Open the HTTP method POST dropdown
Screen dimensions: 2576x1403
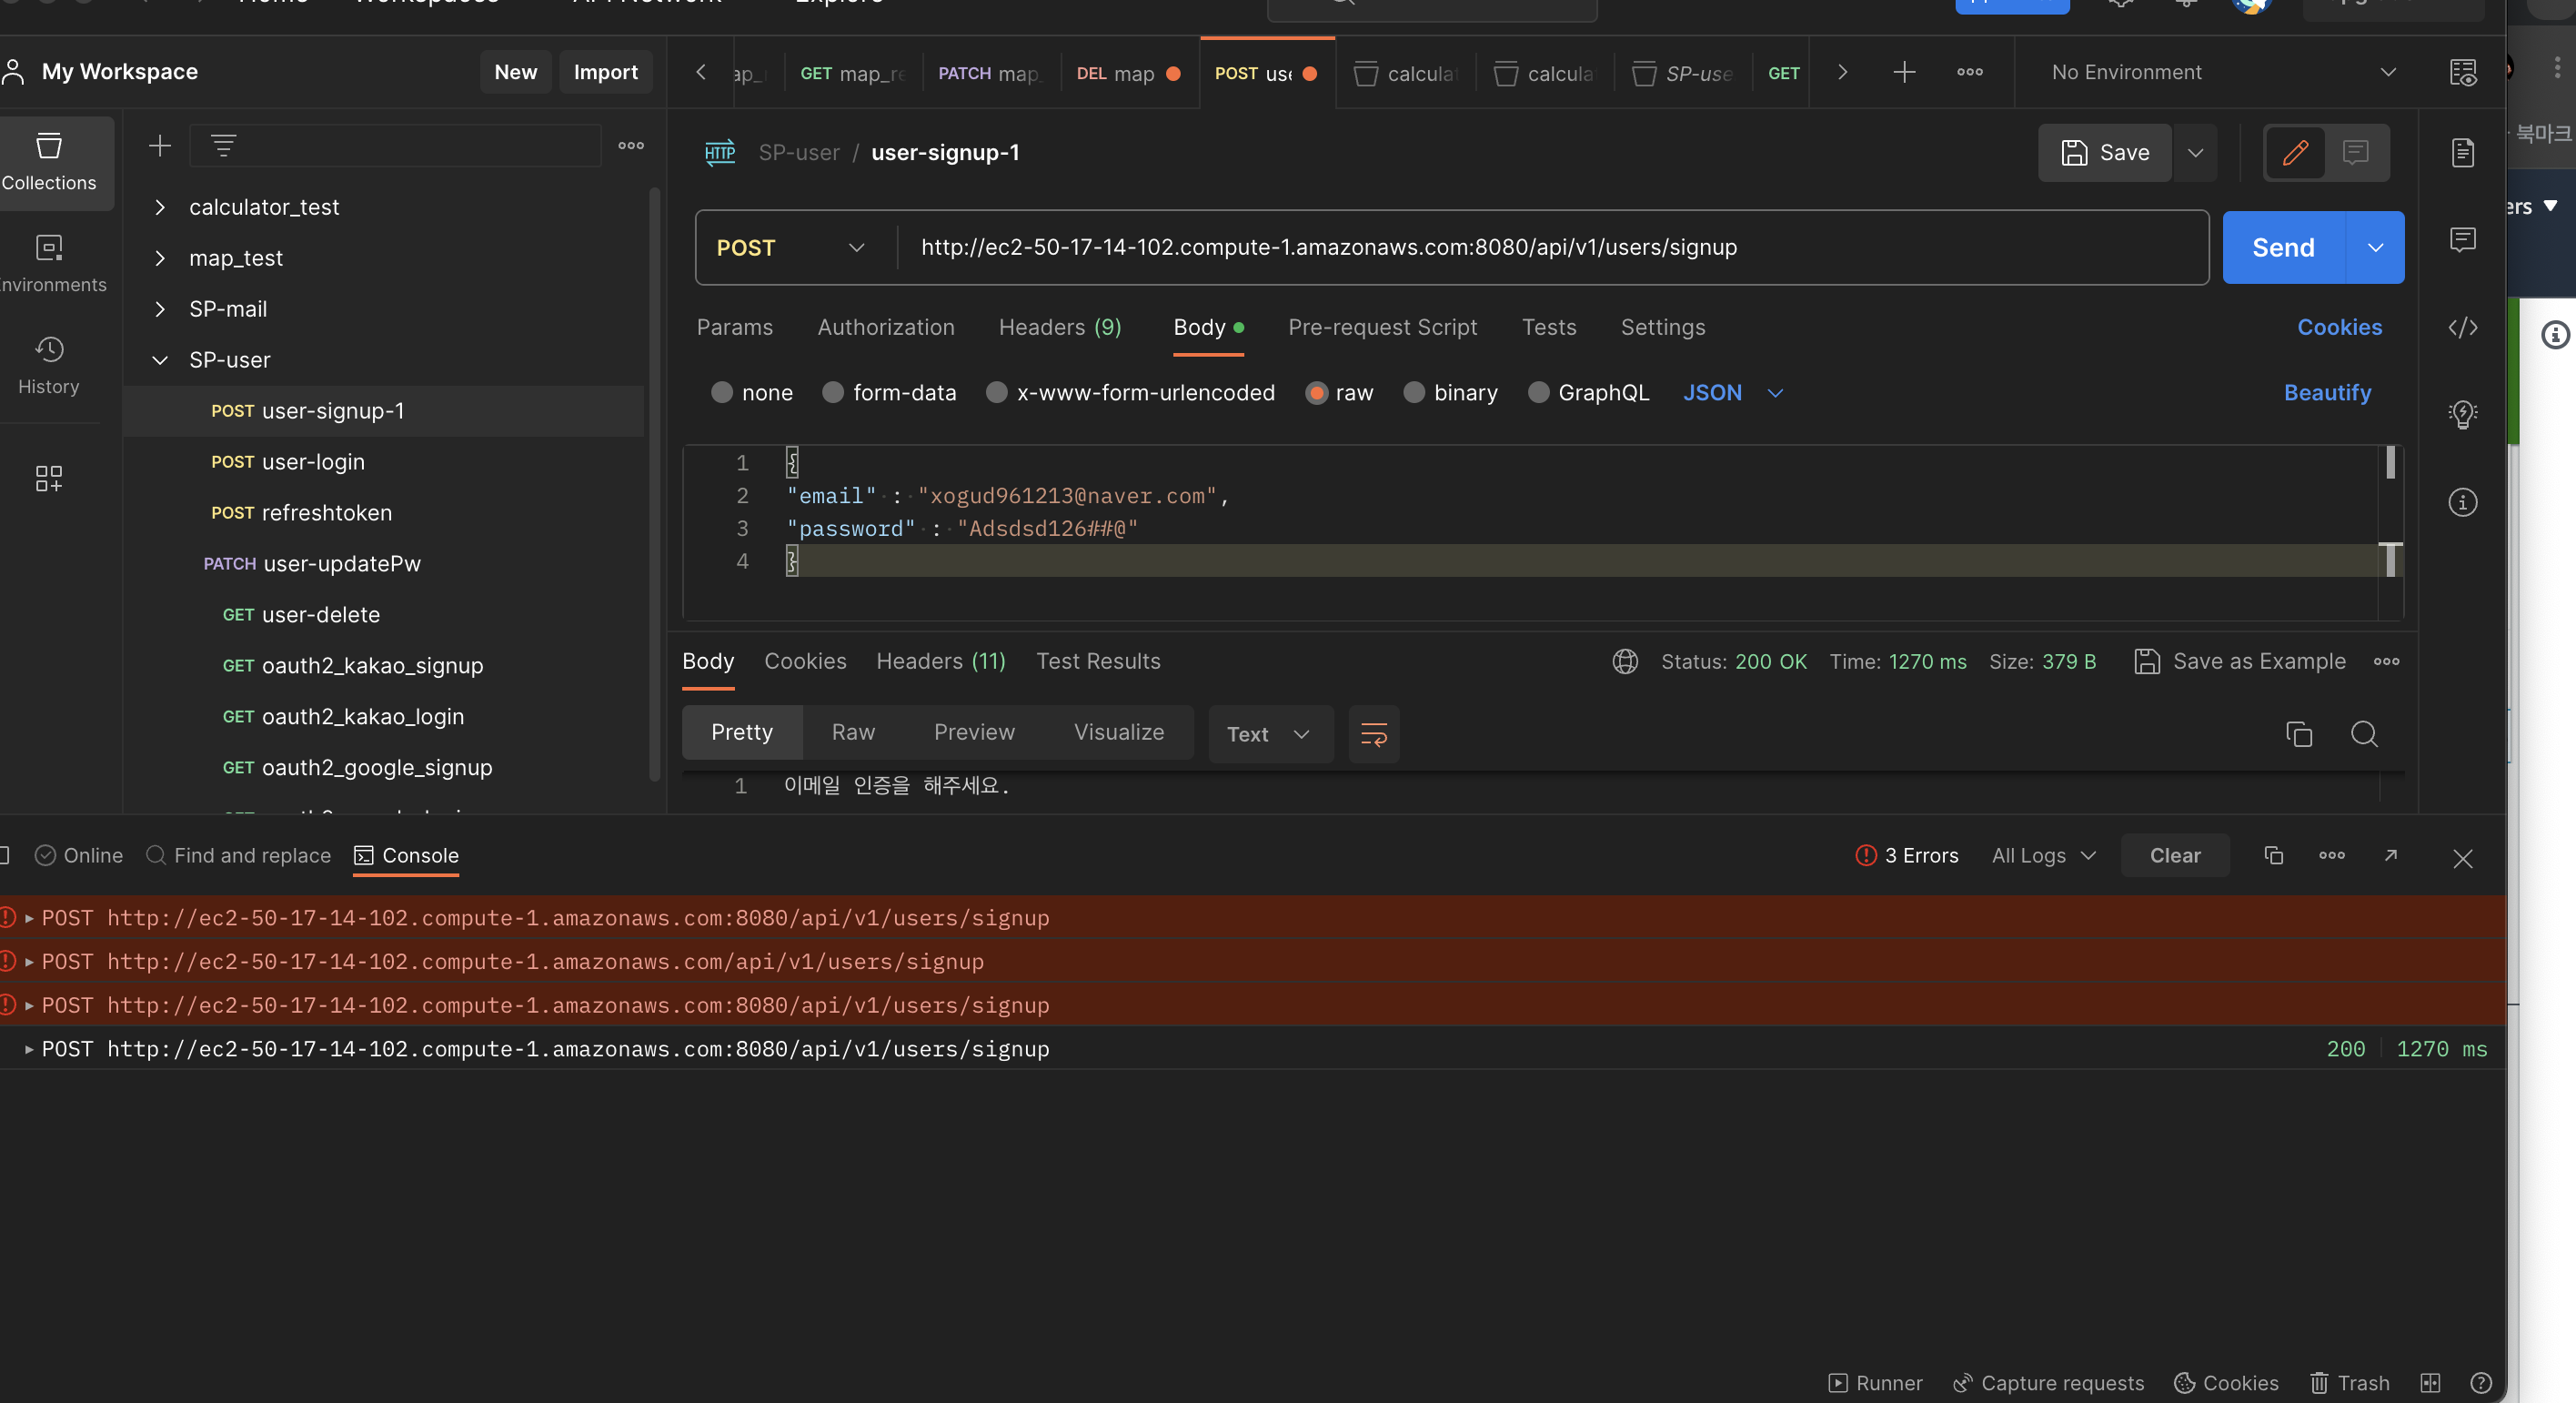click(790, 247)
